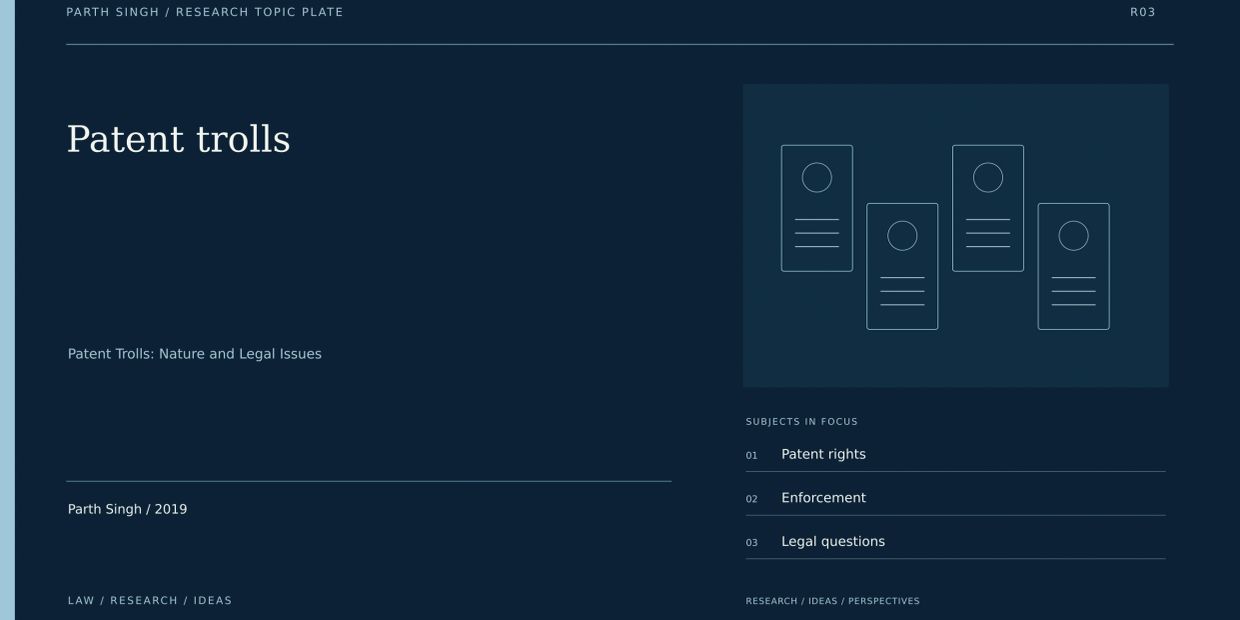Select the Patent rights subject
This screenshot has height=620, width=1240.
click(955, 454)
